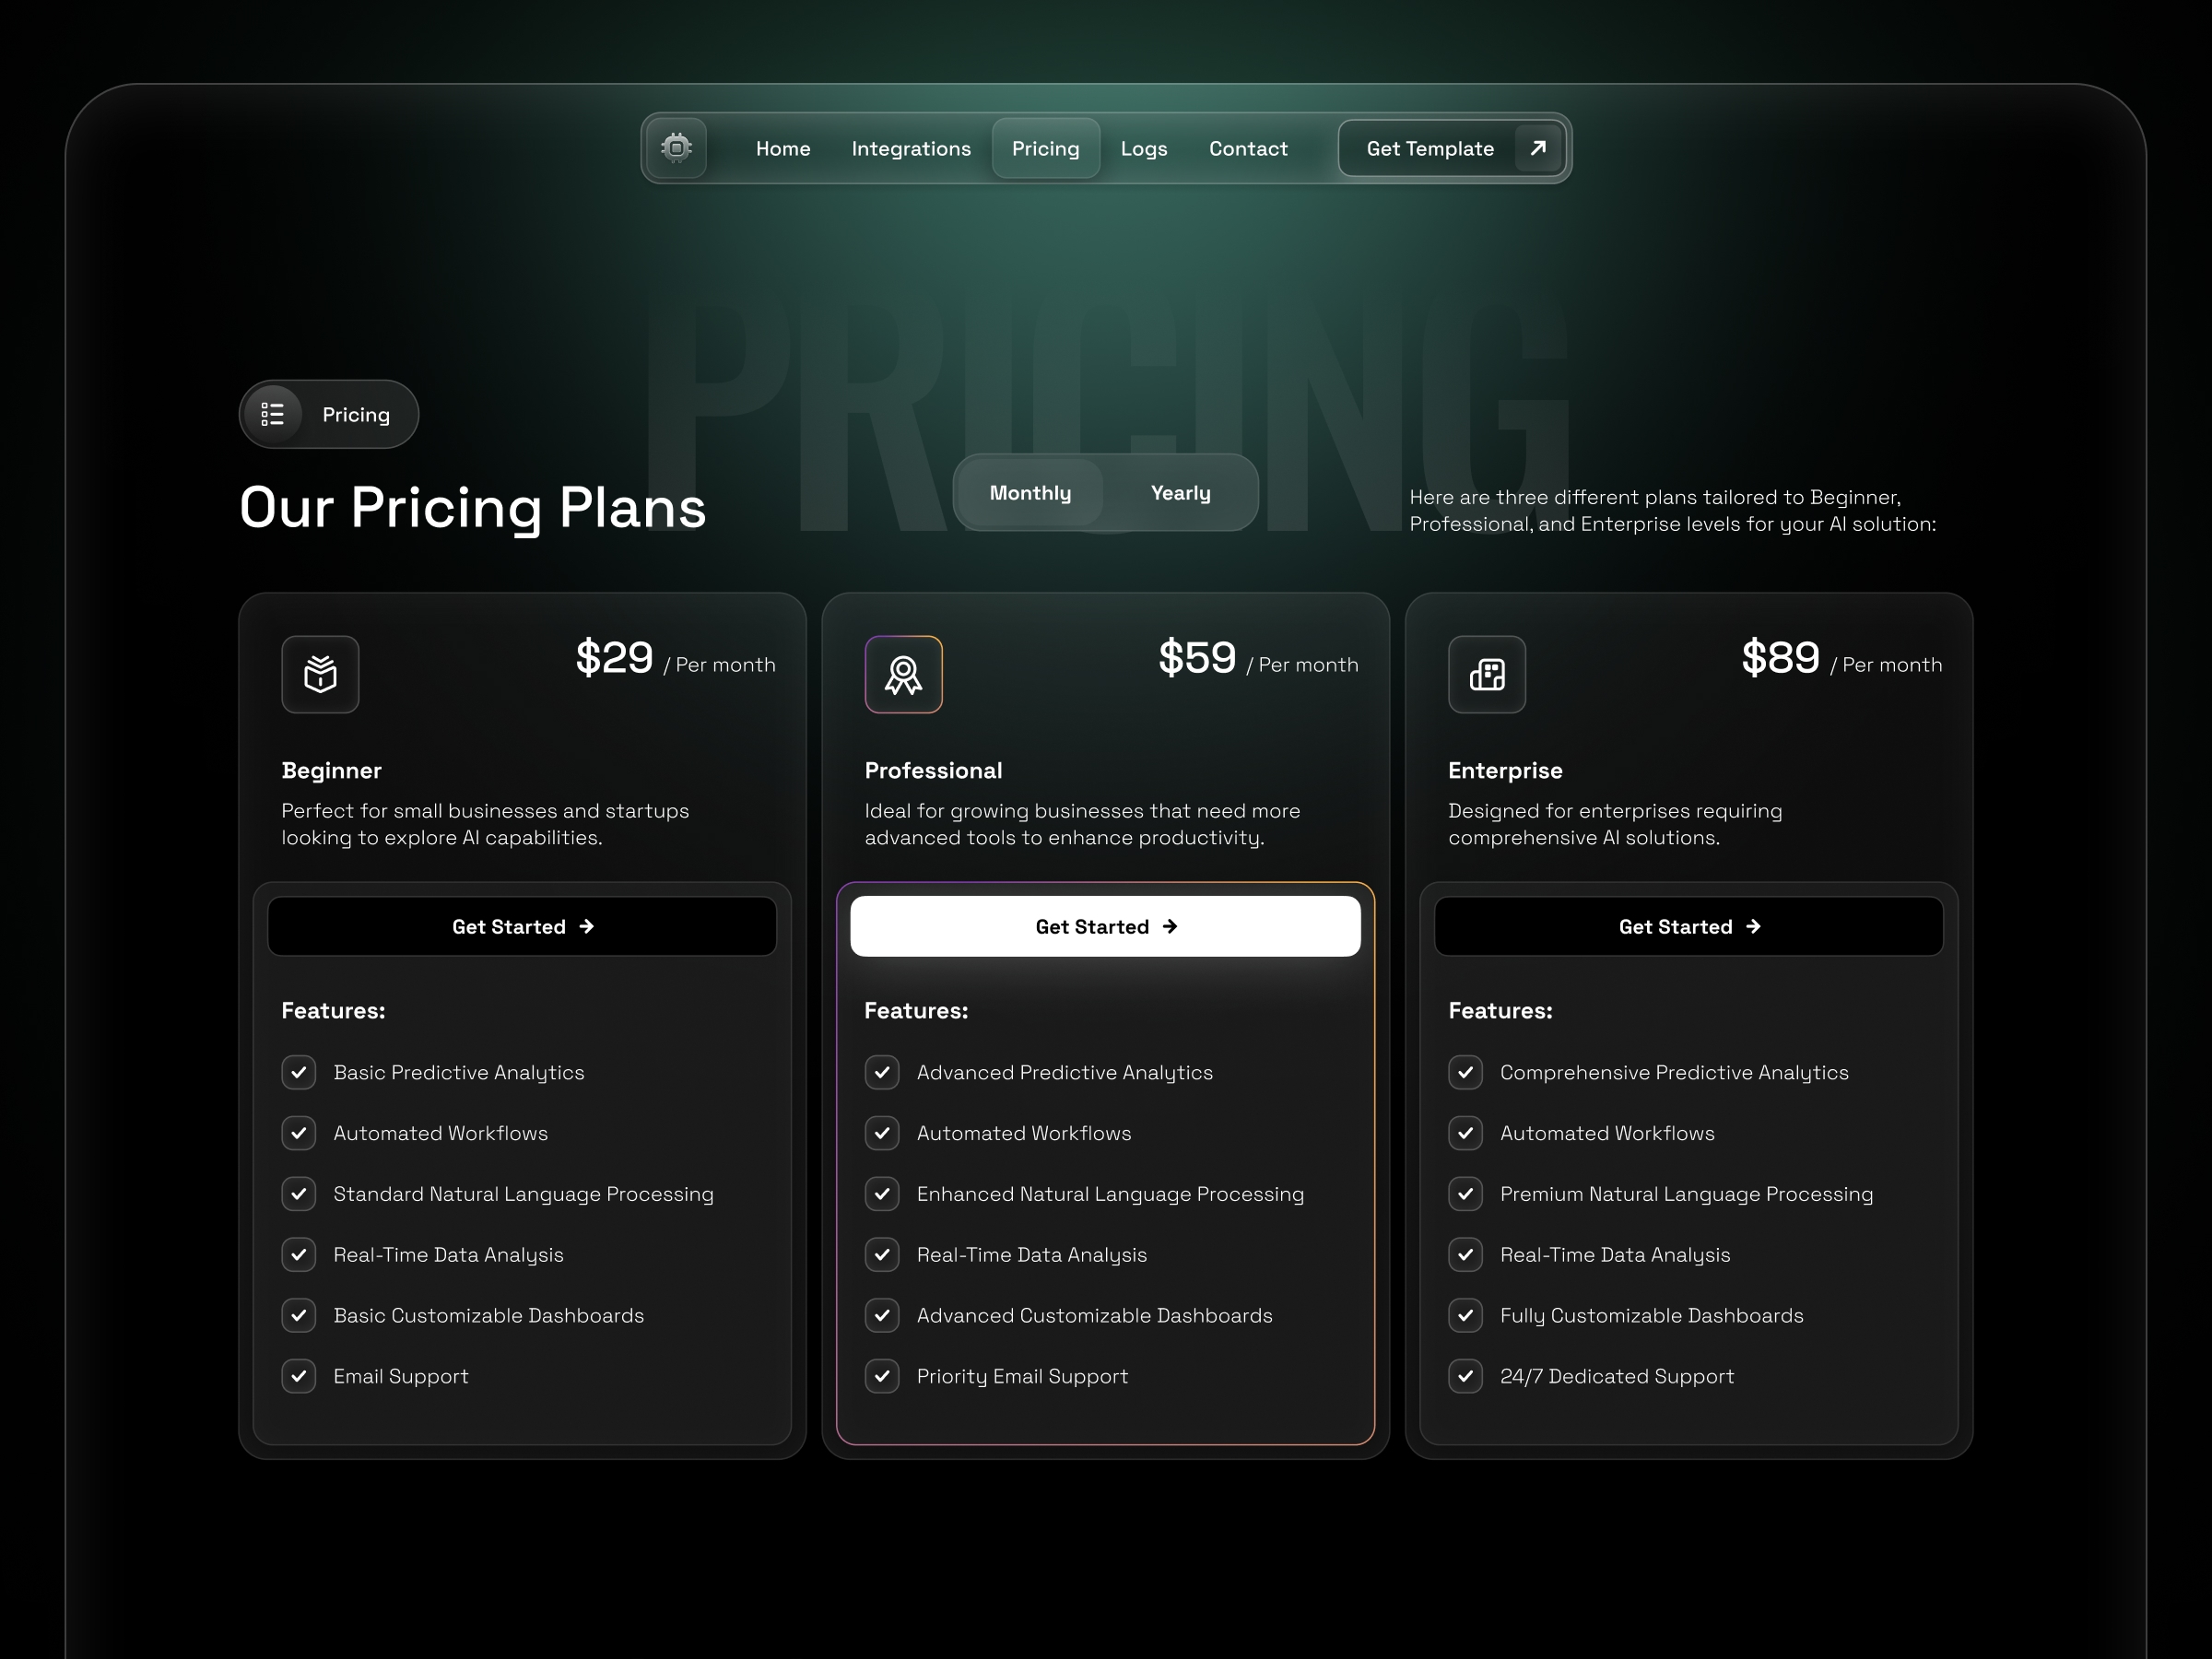The height and width of the screenshot is (1659, 2212).
Task: Open the Logs nav item
Action: click(x=1144, y=148)
